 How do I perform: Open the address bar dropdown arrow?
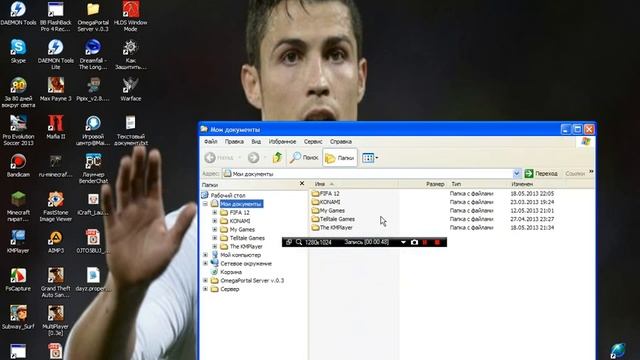516,173
